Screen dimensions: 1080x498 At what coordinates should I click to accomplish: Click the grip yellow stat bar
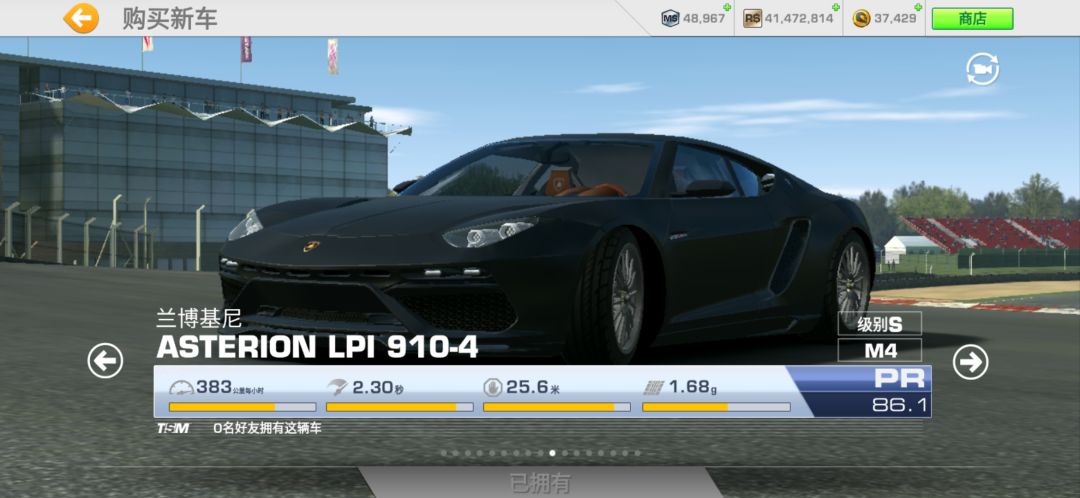click(x=716, y=407)
